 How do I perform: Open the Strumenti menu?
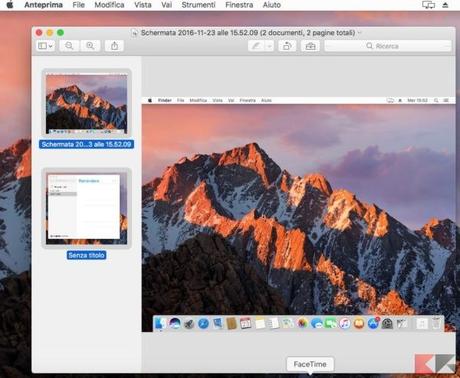198,5
